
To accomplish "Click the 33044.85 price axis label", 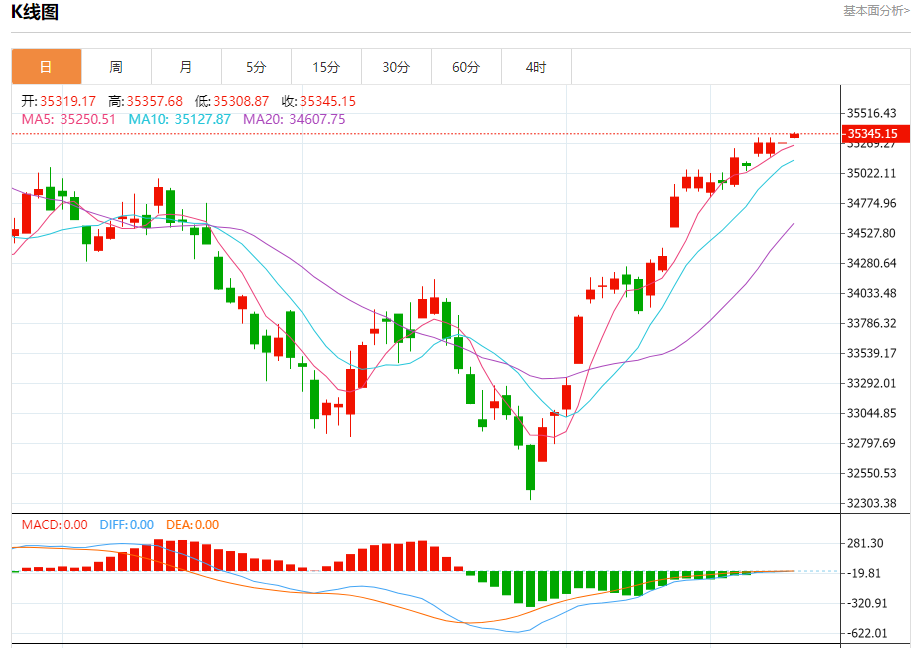I will [872, 413].
